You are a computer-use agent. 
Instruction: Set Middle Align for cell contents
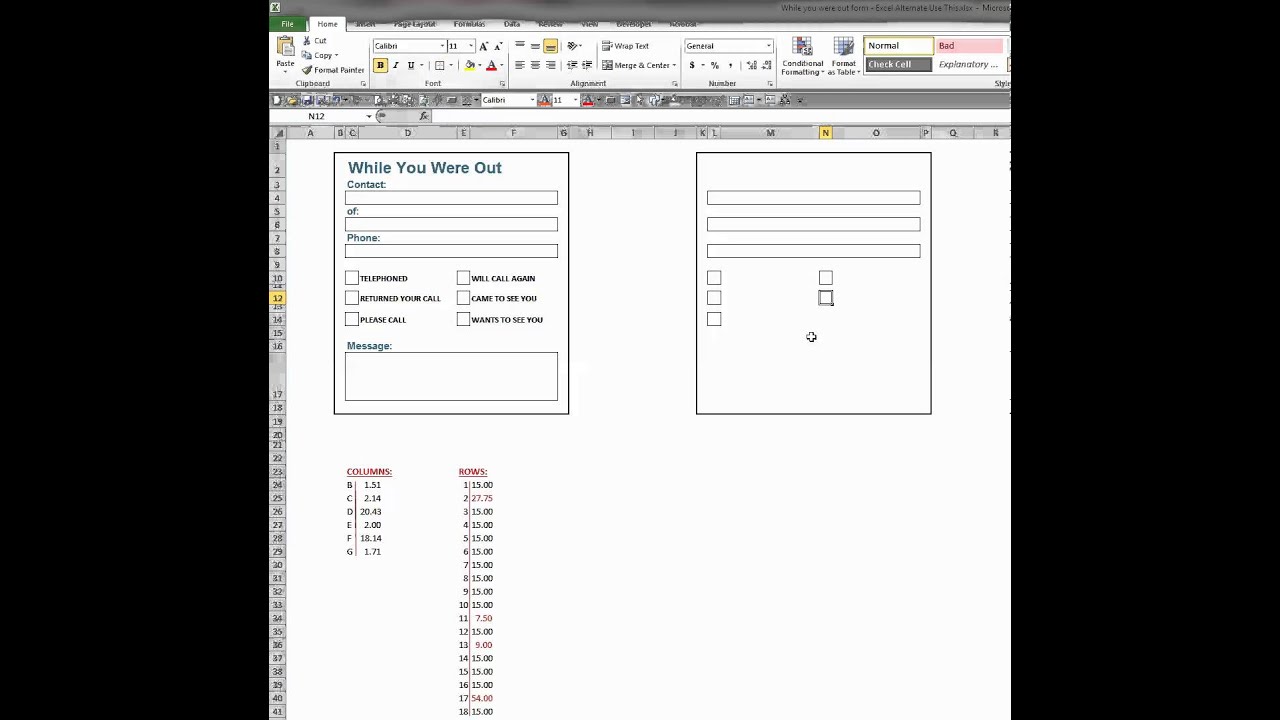535,46
